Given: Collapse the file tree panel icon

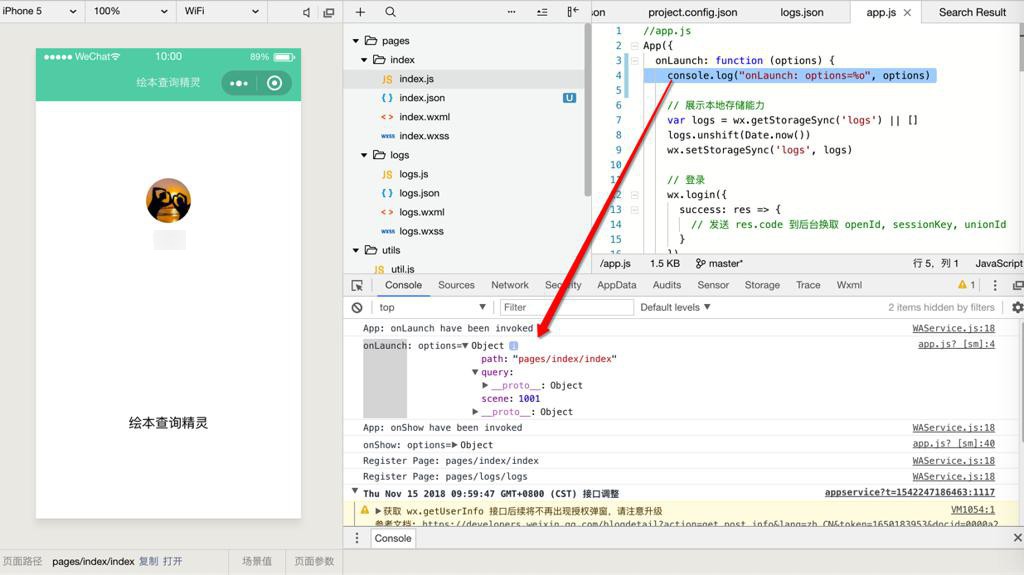Looking at the screenshot, I should (573, 12).
